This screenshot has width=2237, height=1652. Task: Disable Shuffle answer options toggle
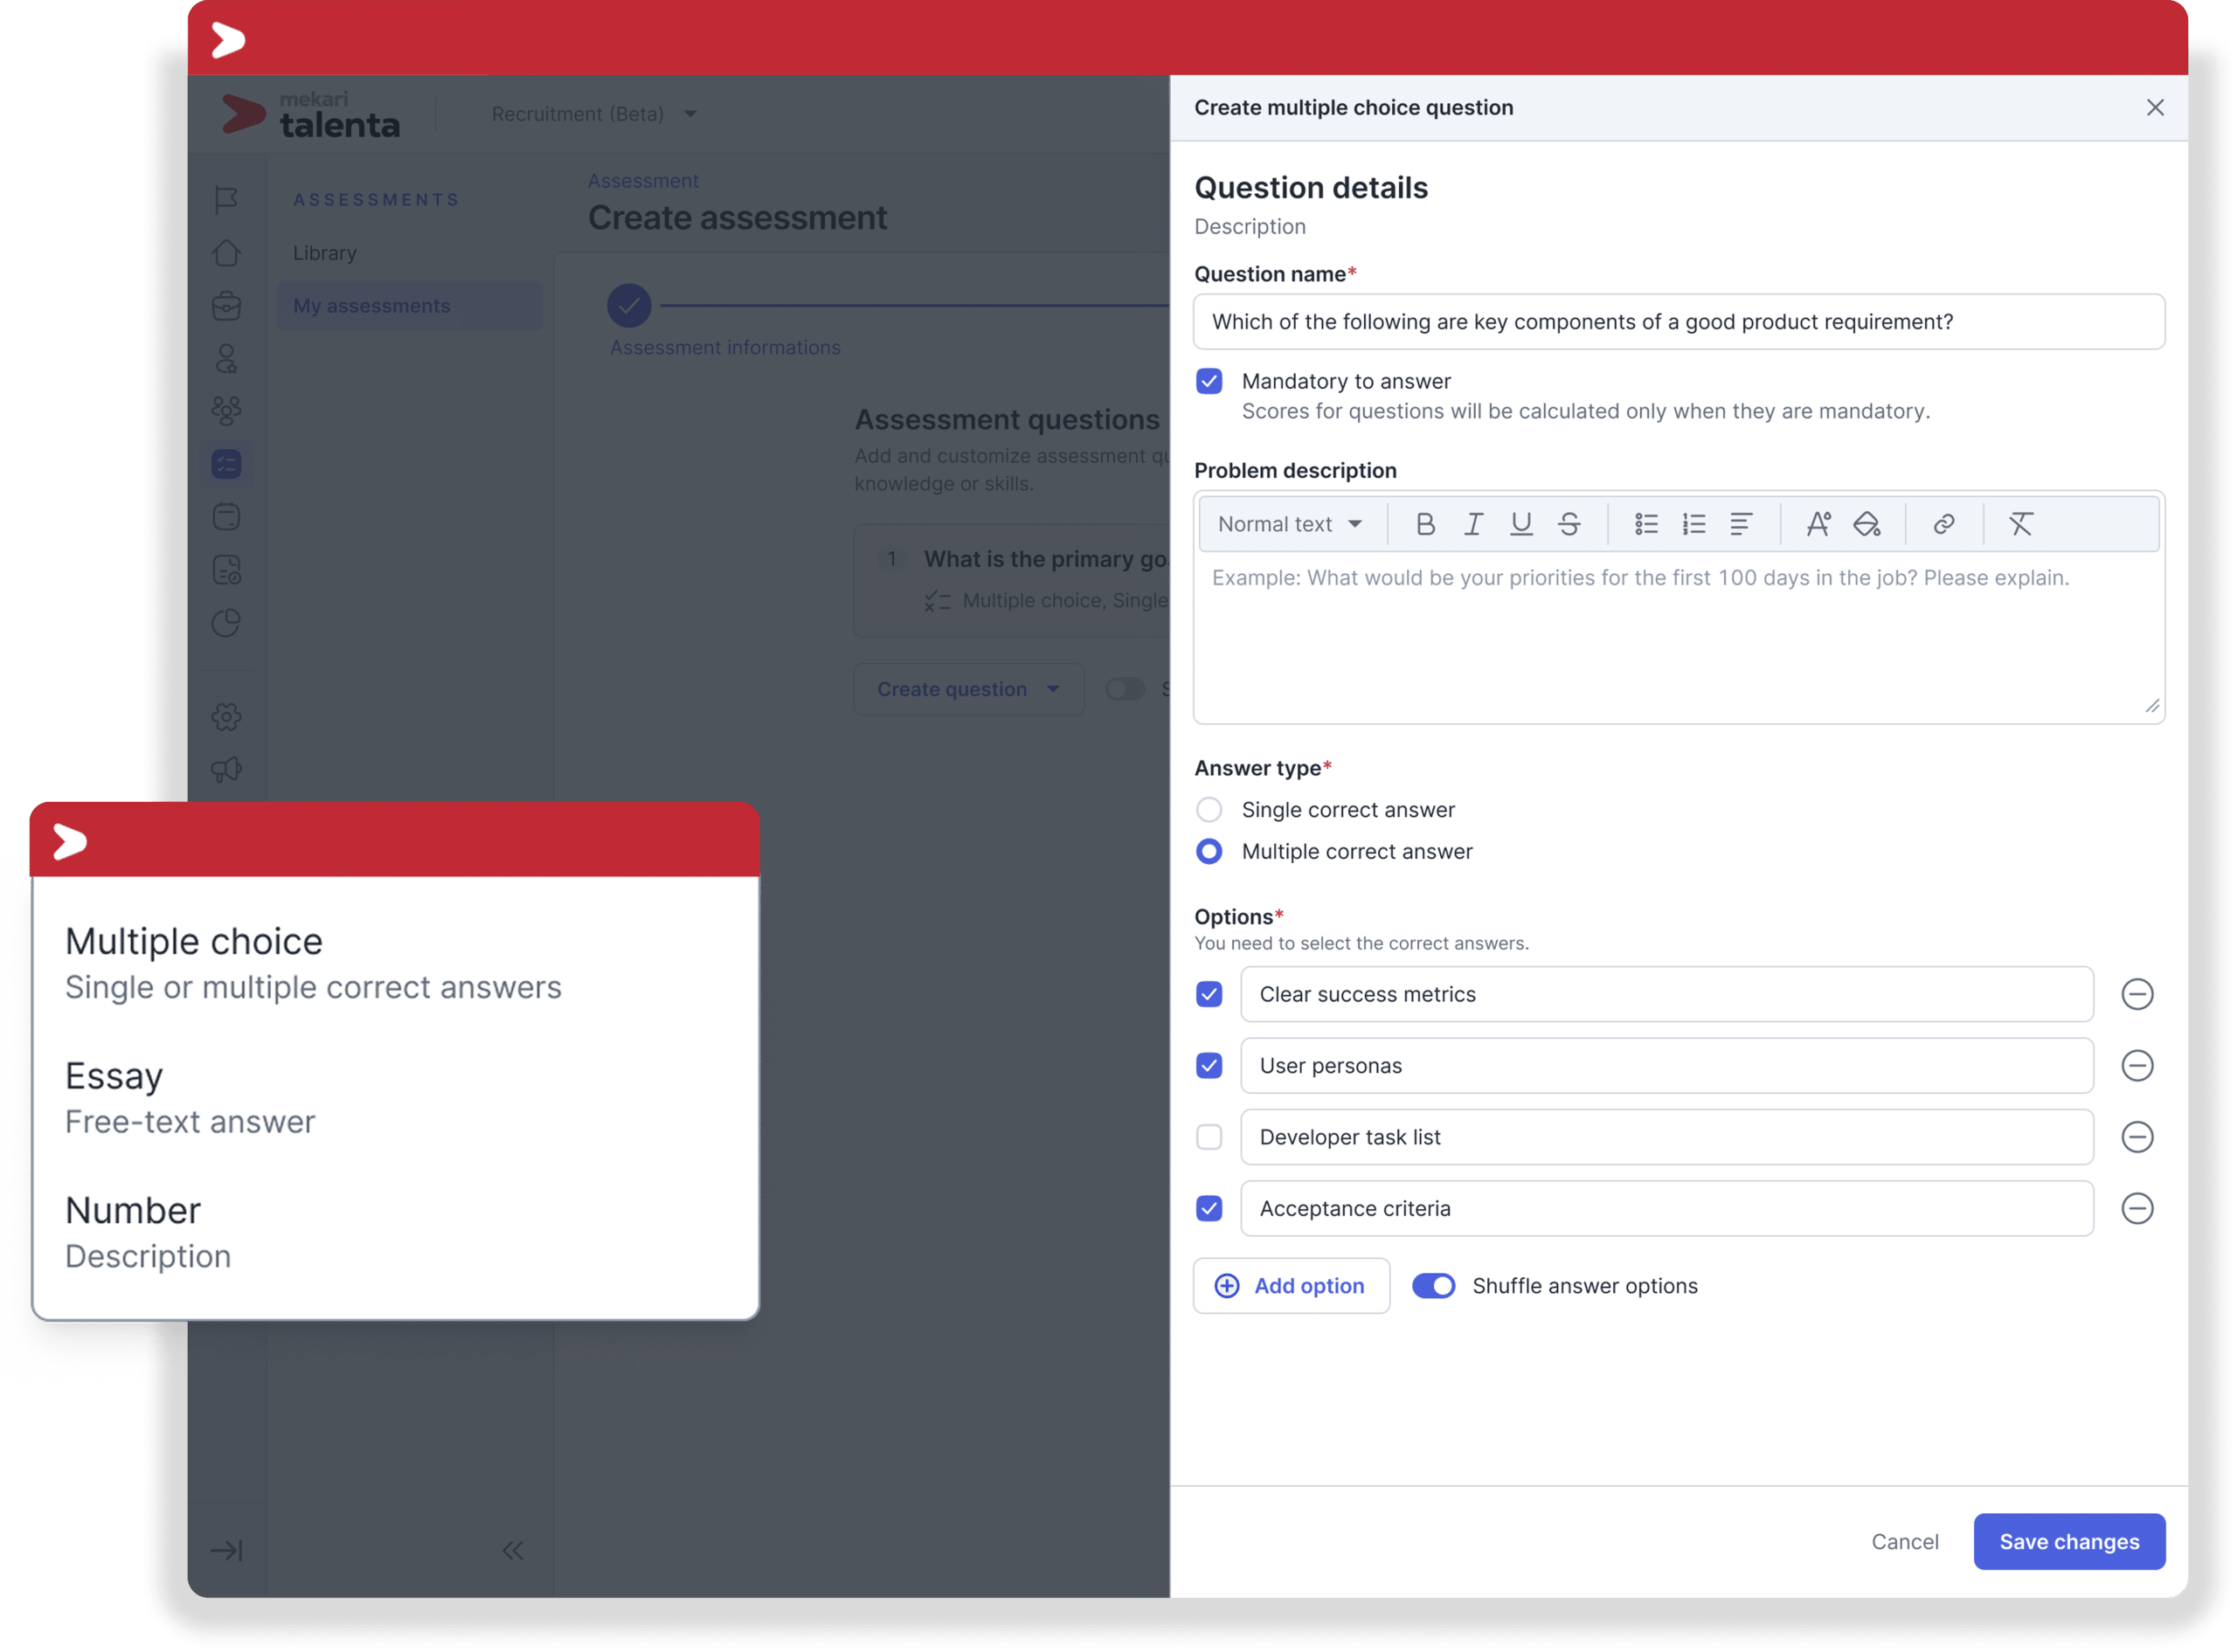1433,1286
